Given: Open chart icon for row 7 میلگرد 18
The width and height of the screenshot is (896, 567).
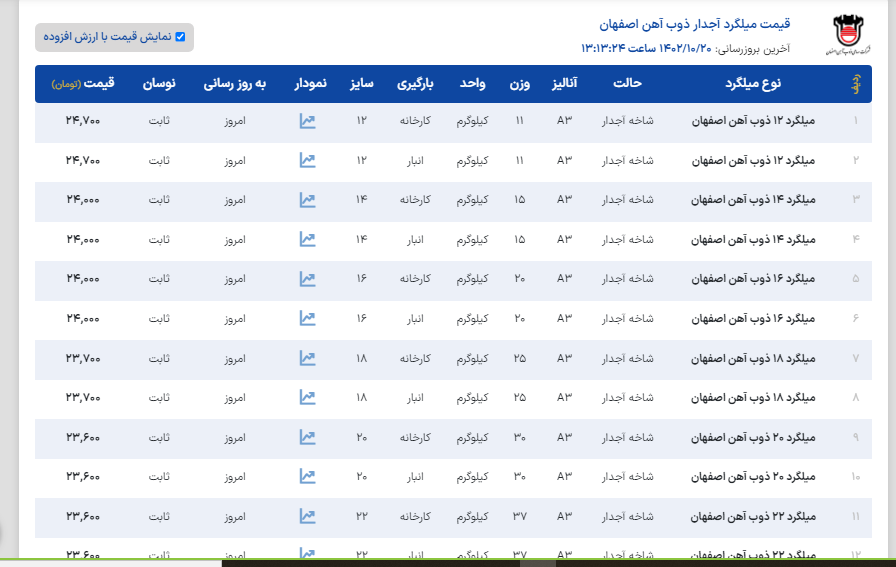Looking at the screenshot, I should (307, 358).
